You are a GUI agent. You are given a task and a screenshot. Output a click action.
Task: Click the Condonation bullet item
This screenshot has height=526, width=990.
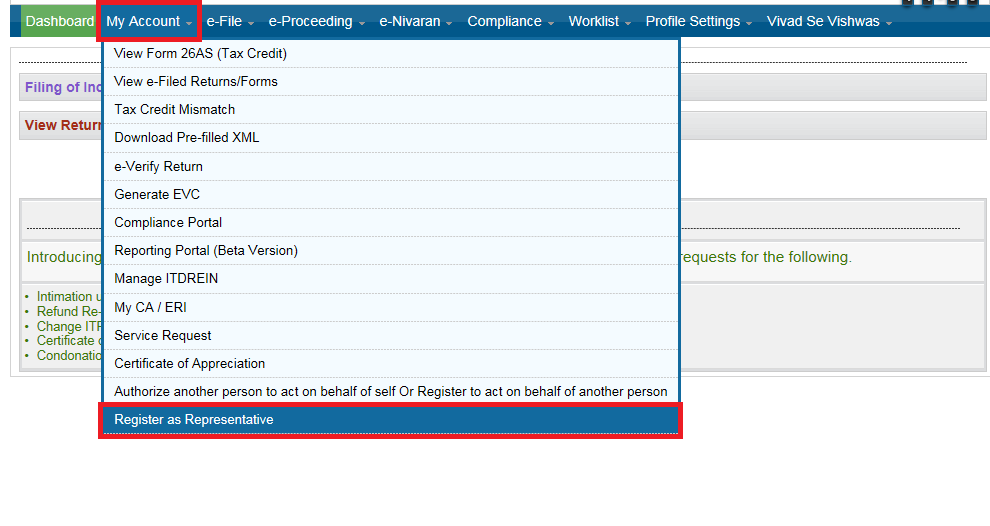tap(69, 356)
